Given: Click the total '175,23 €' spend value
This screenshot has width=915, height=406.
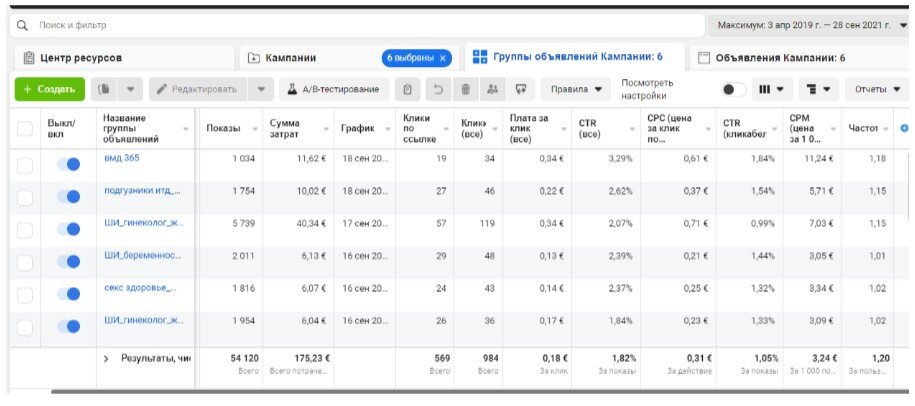Looking at the screenshot, I should point(310,358).
